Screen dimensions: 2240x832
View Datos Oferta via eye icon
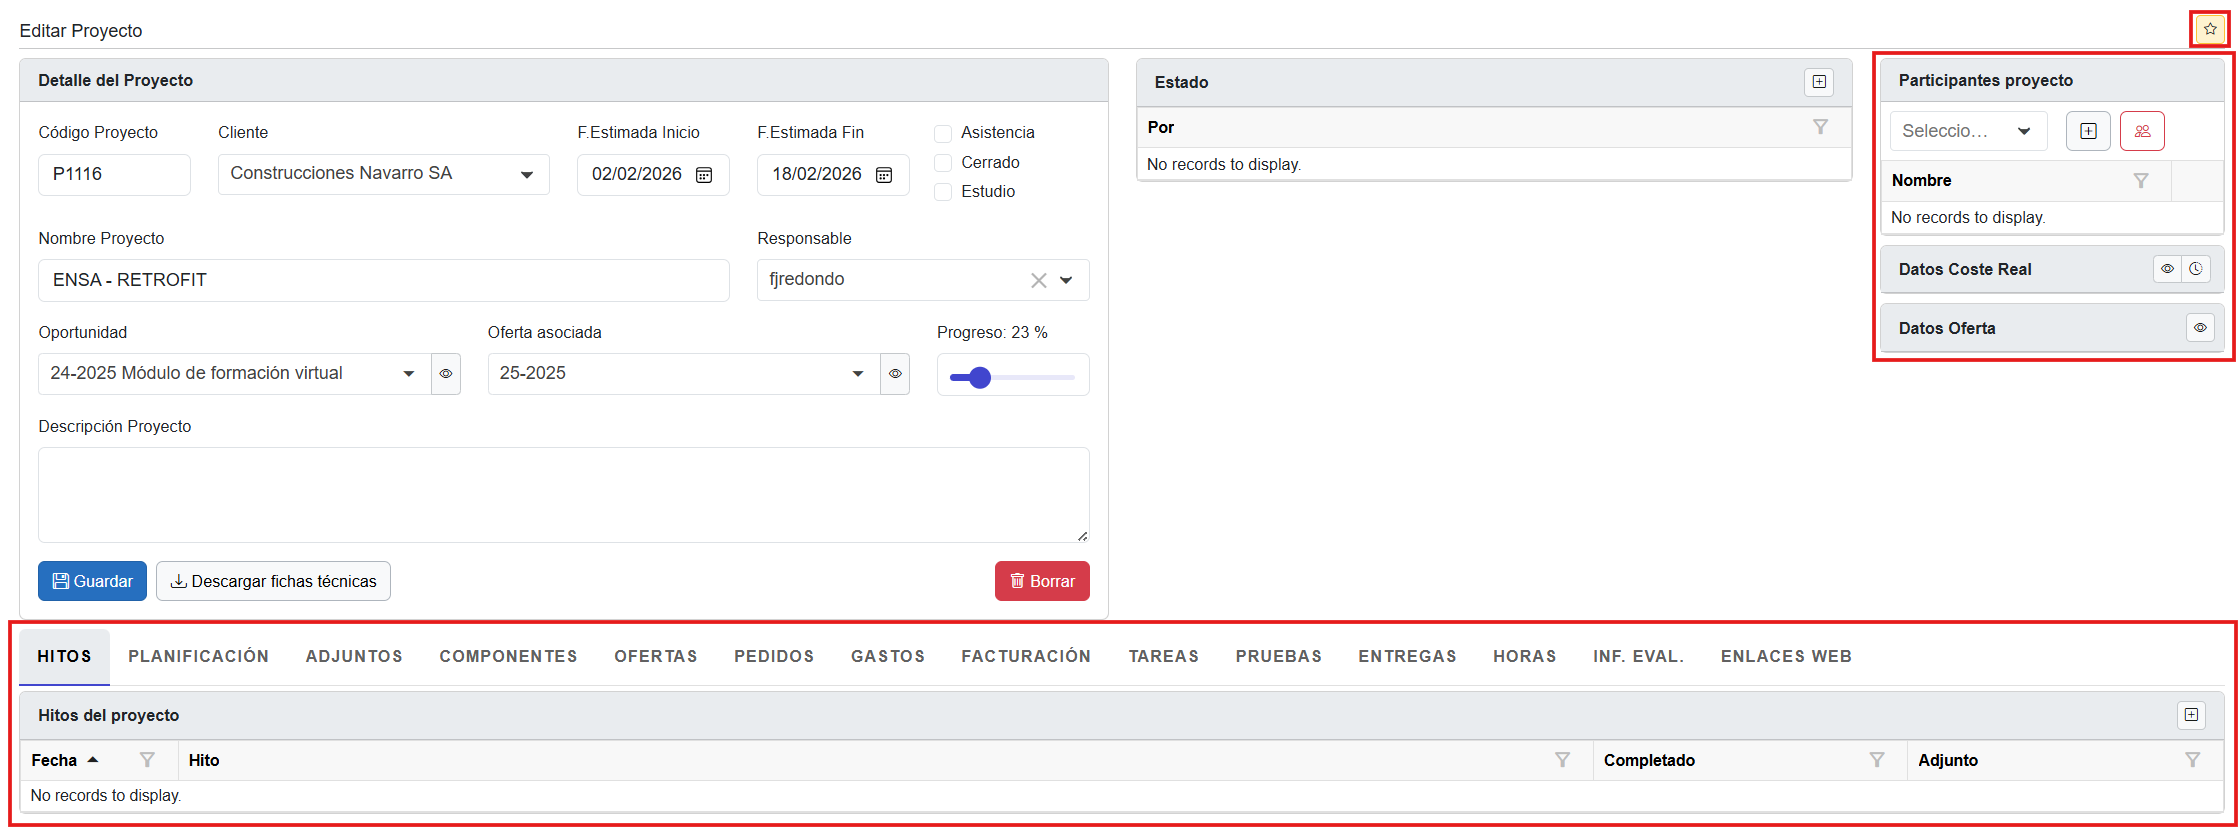pyautogui.click(x=2200, y=328)
